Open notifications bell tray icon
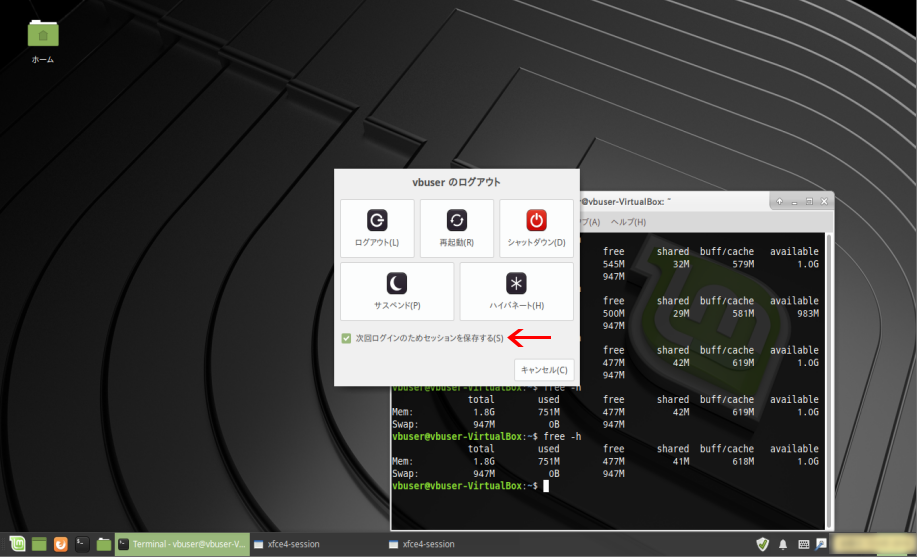Screen dimensions: 917x557 click(x=783, y=545)
